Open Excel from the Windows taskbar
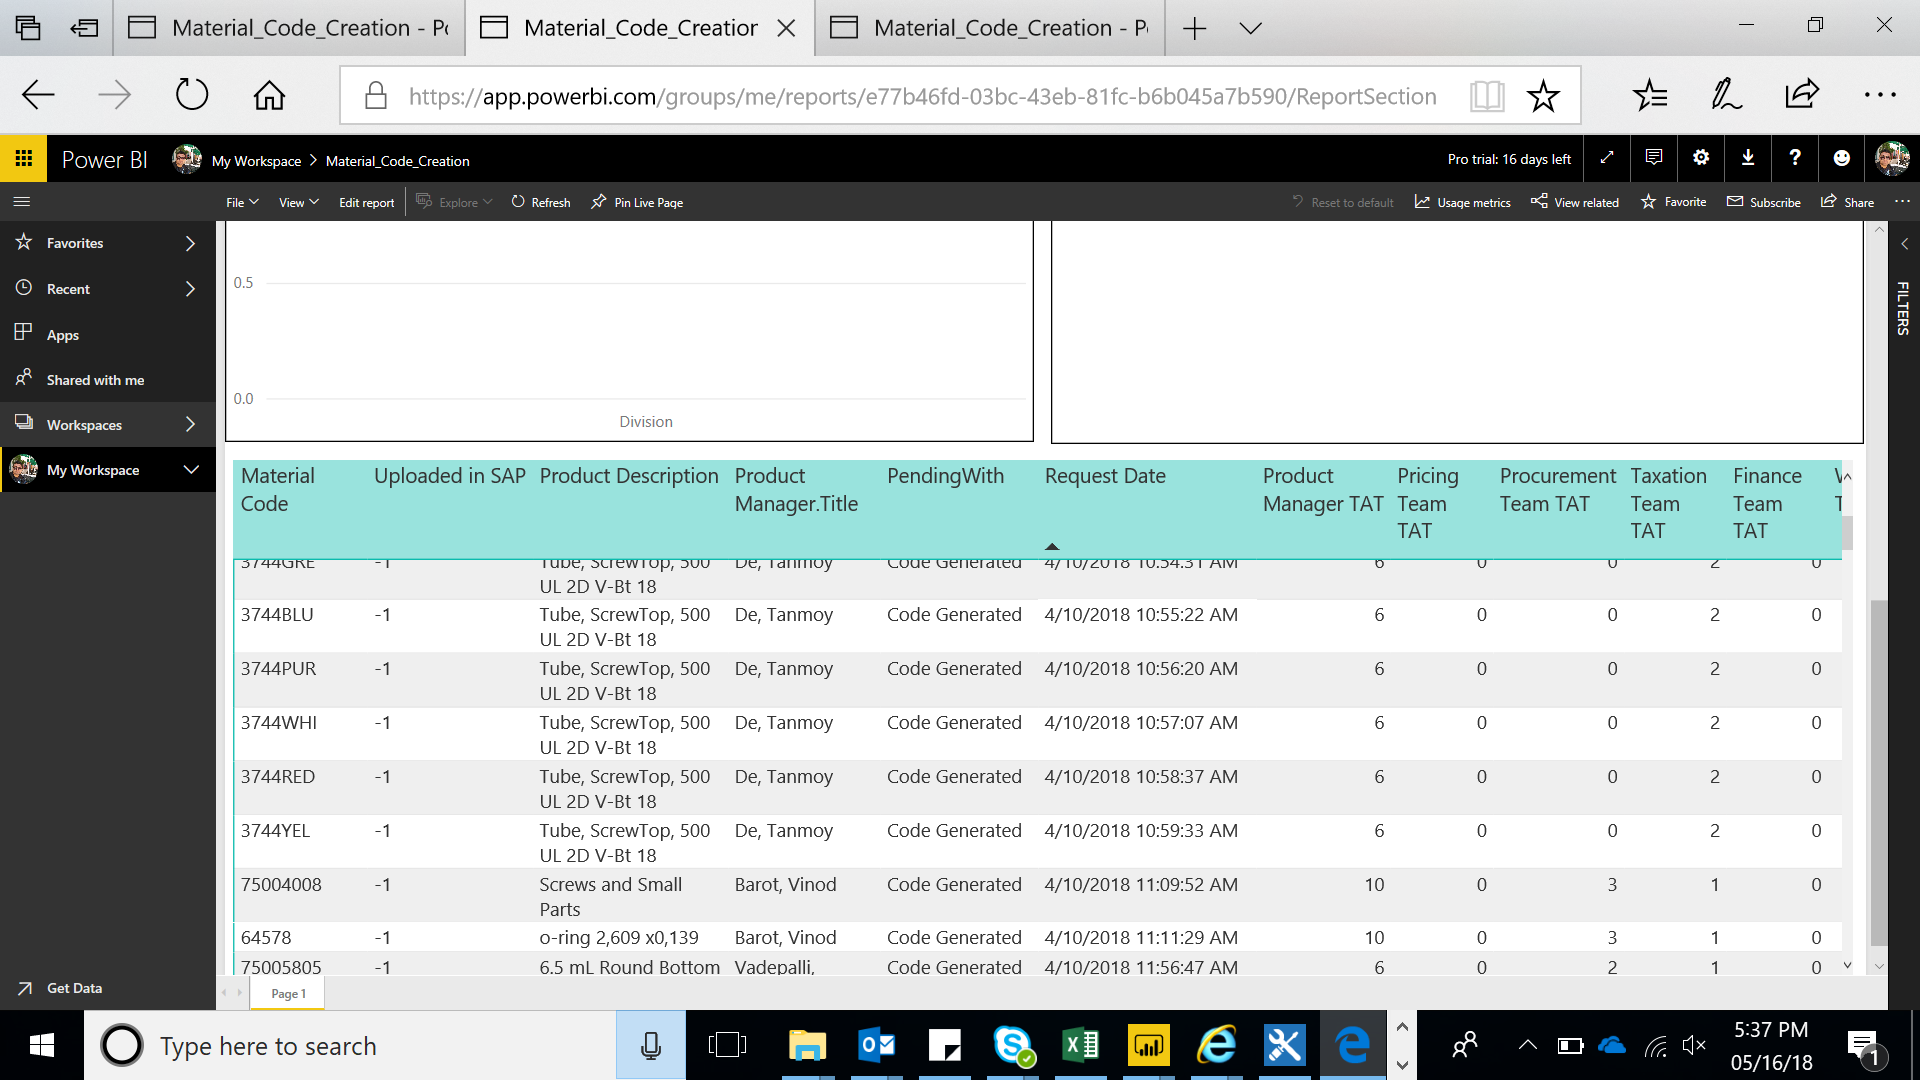This screenshot has height=1080, width=1920. [x=1081, y=1046]
